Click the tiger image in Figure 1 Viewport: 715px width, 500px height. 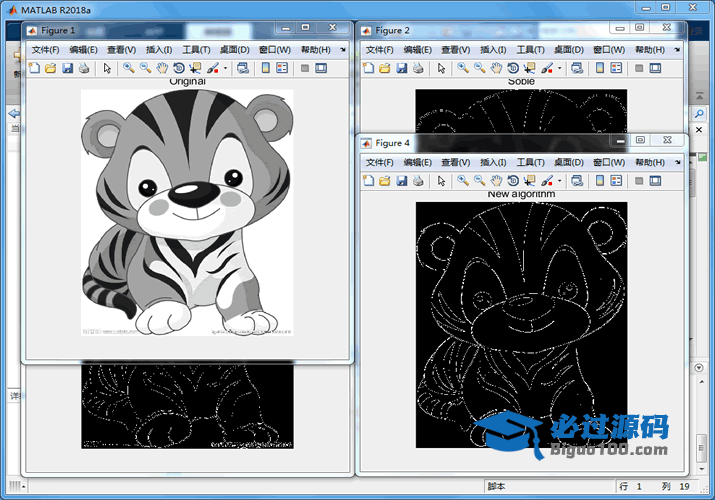coord(186,212)
